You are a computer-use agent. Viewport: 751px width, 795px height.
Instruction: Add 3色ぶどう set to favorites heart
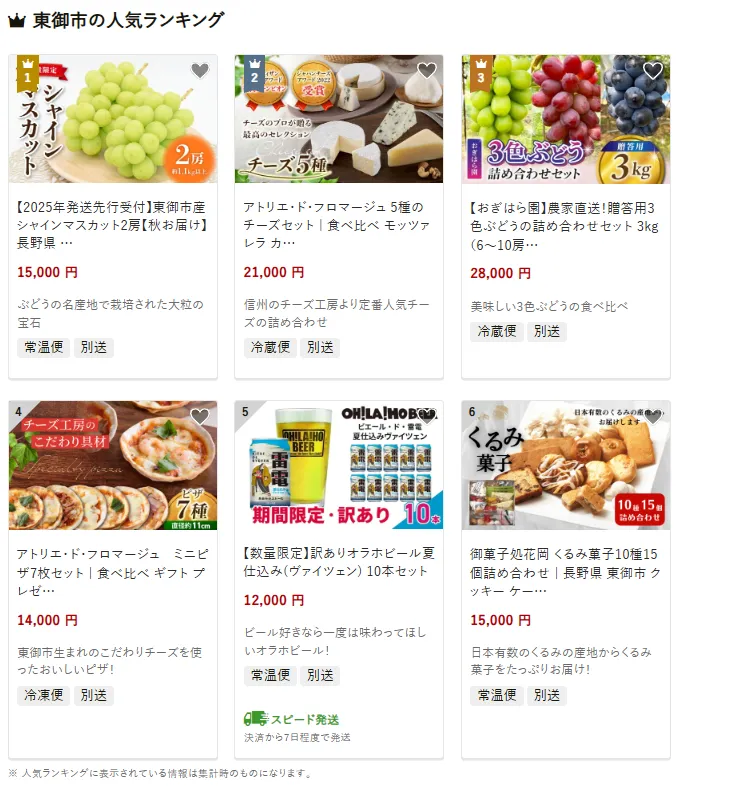653,70
